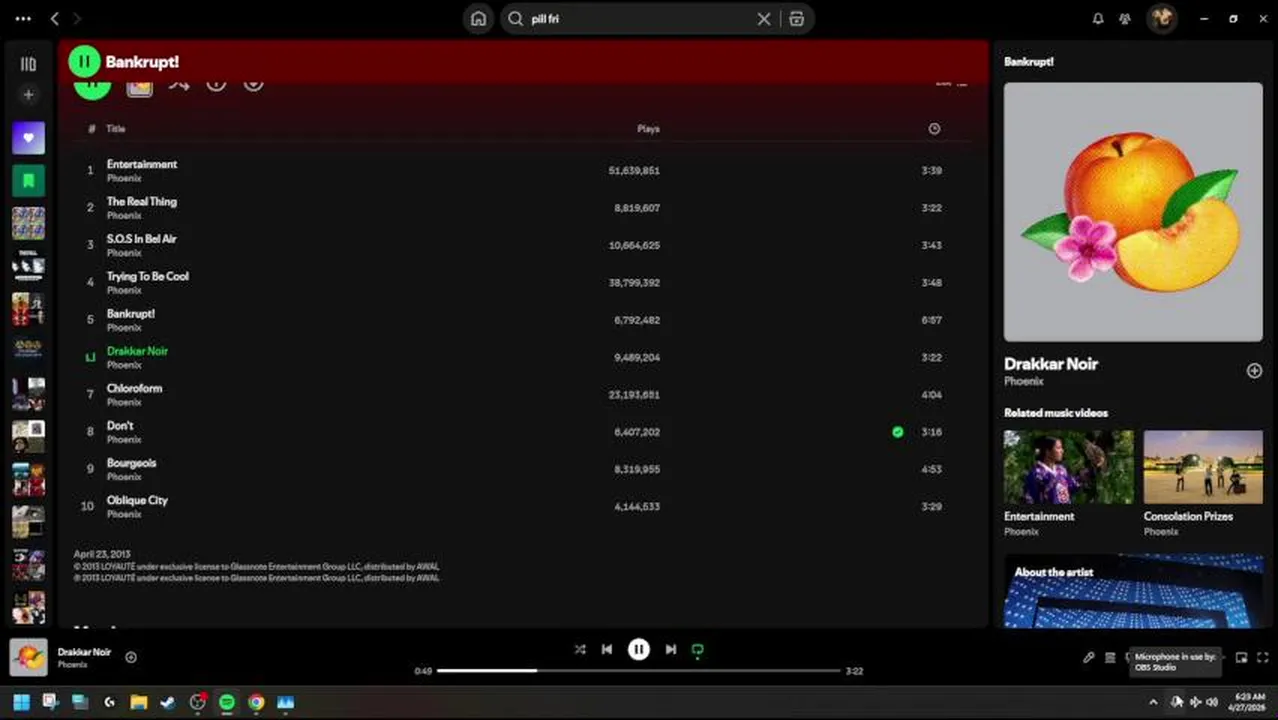Open the Home page

pos(478,18)
